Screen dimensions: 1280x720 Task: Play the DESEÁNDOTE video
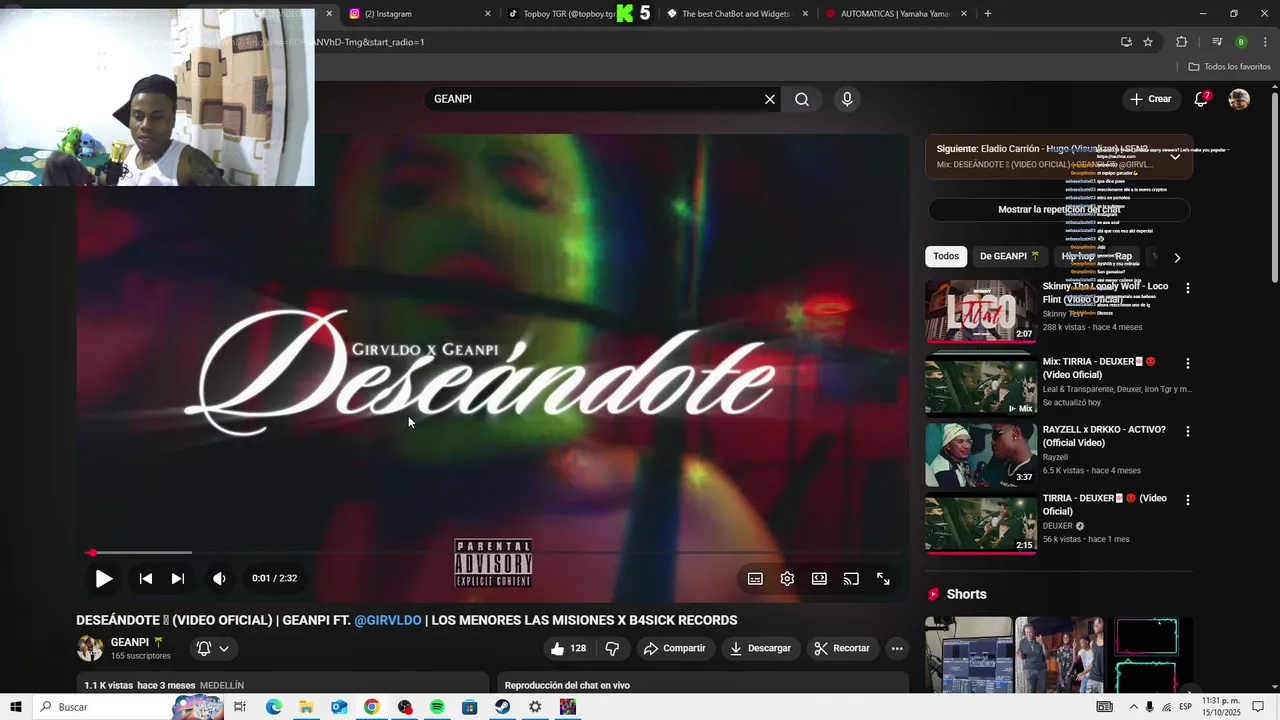pos(104,578)
